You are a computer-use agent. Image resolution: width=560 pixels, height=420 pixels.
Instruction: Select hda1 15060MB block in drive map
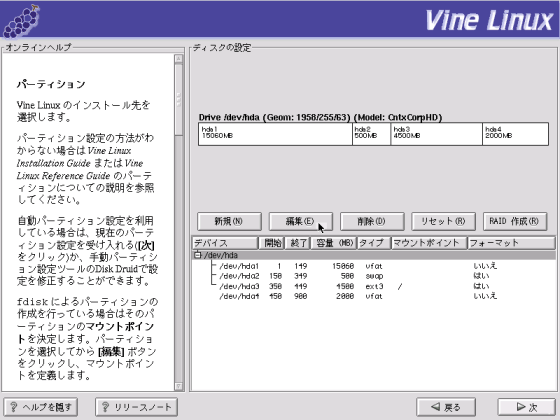(275, 134)
